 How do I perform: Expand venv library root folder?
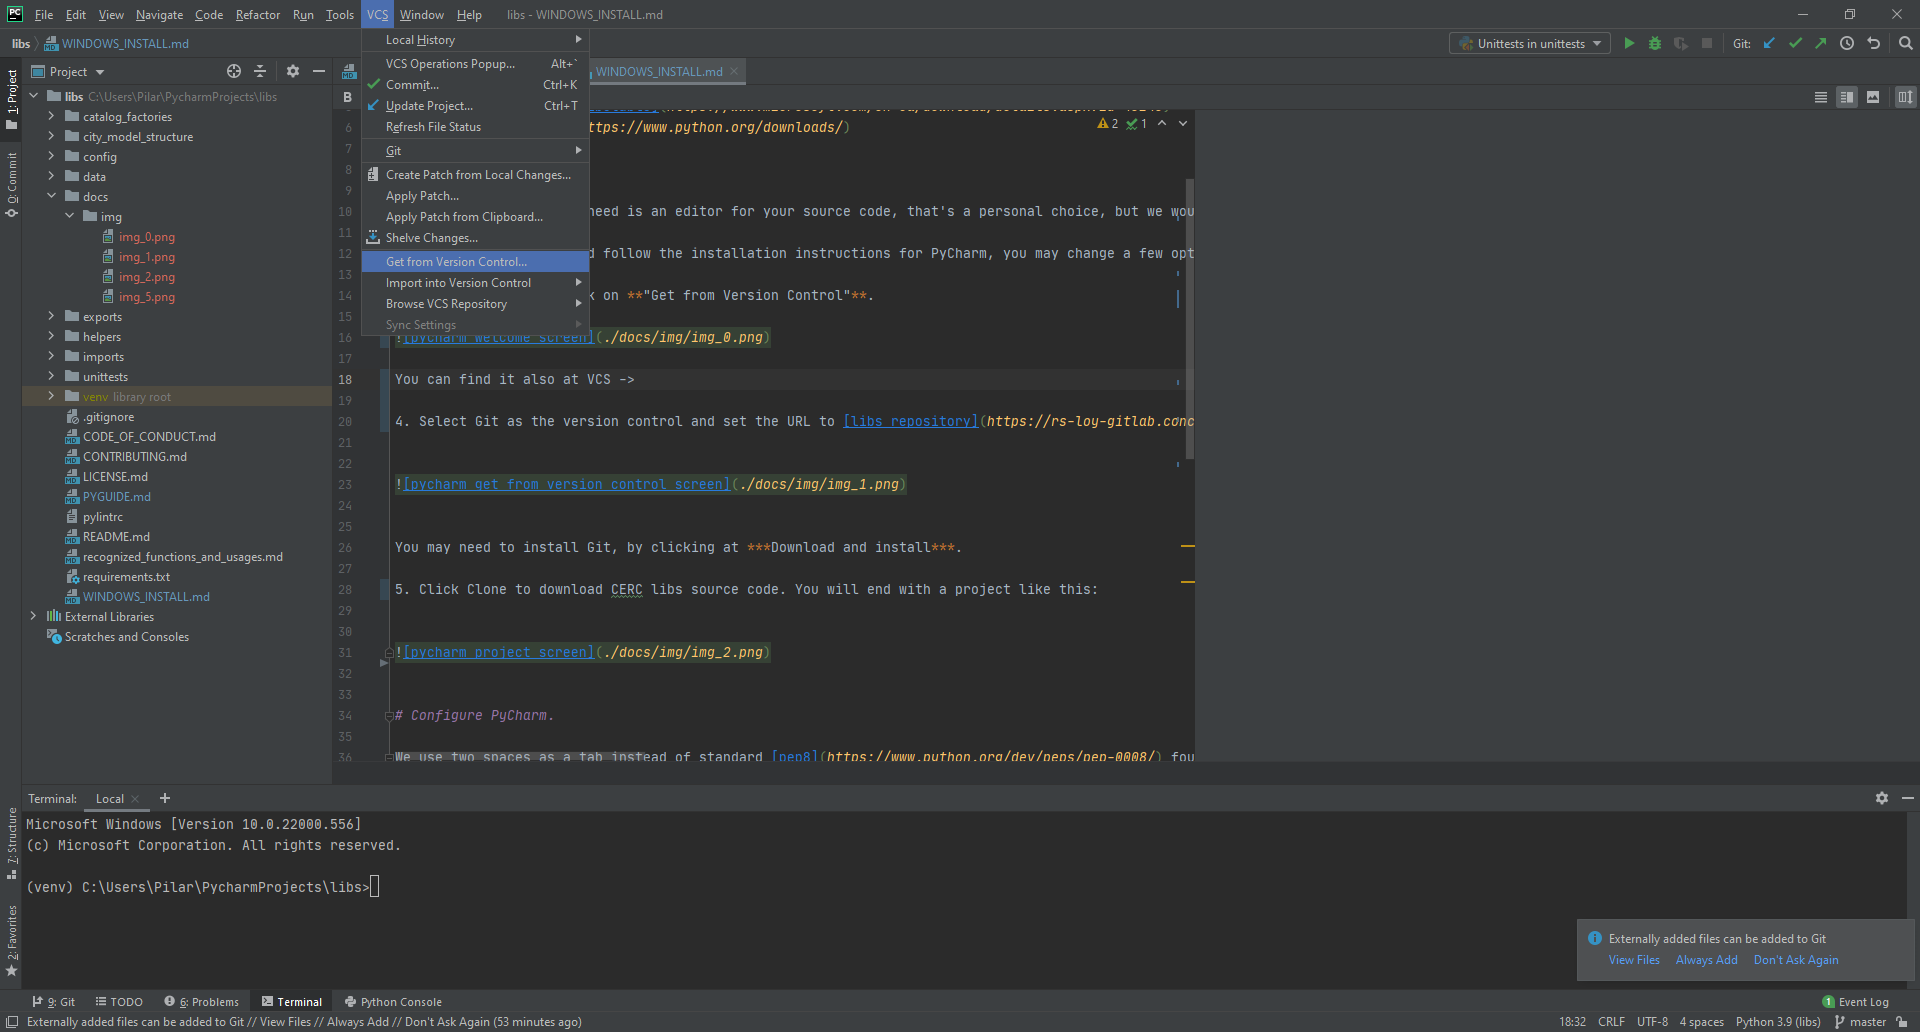click(51, 396)
